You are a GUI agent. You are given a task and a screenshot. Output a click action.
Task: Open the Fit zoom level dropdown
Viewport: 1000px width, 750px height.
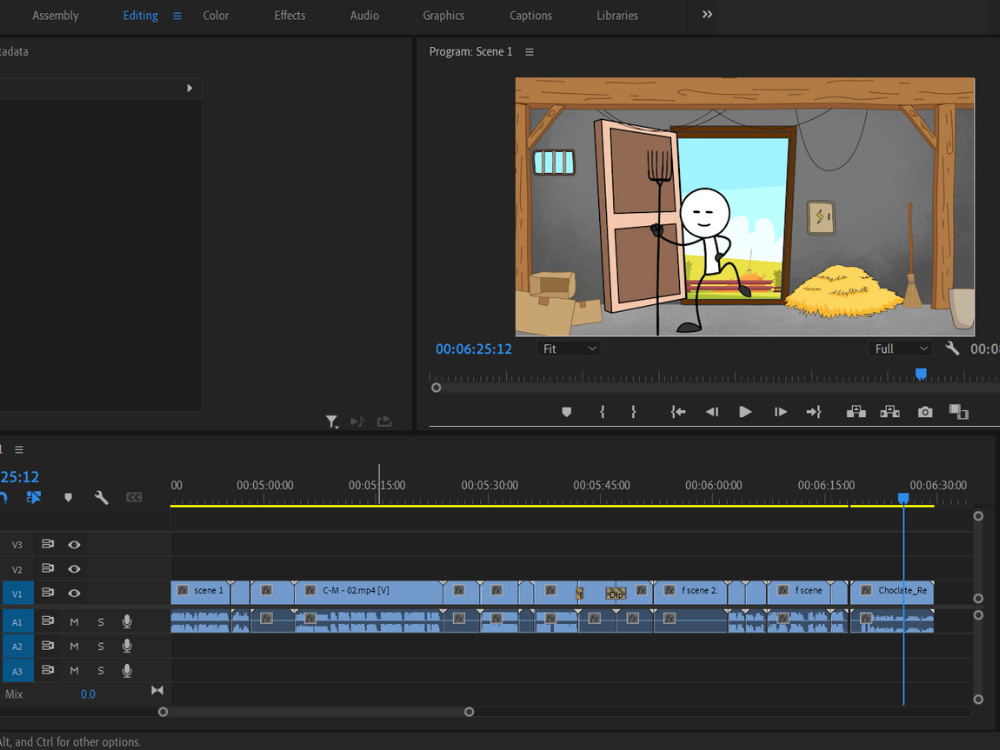568,349
